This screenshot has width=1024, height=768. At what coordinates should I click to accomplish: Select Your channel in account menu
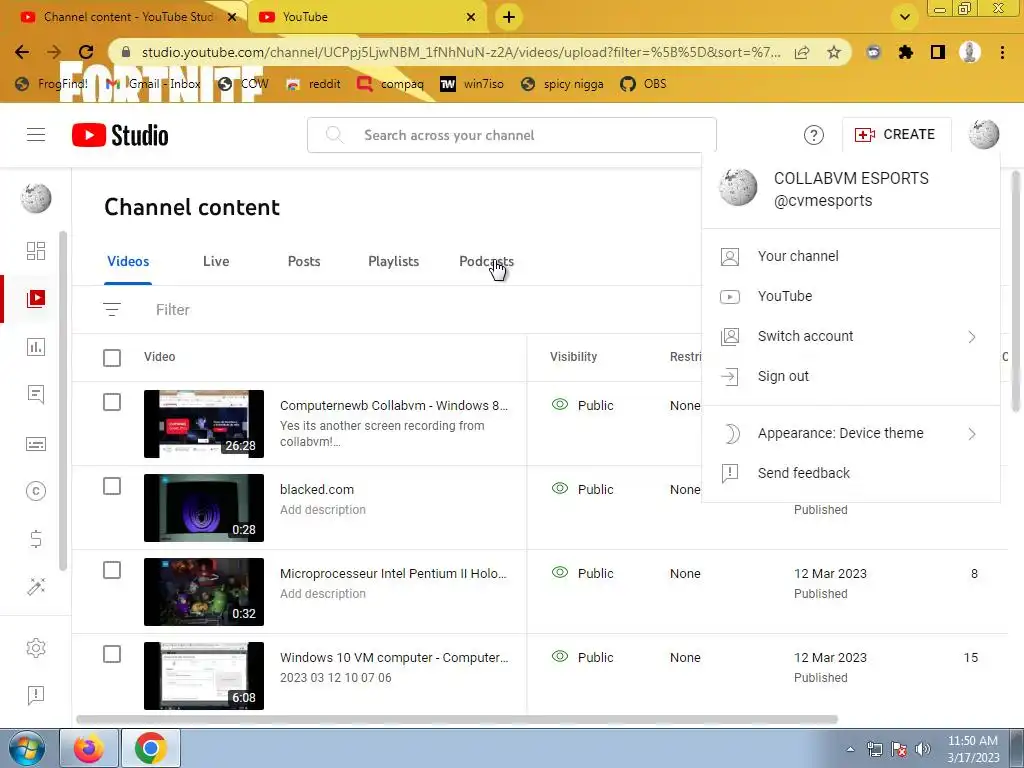pos(850,256)
